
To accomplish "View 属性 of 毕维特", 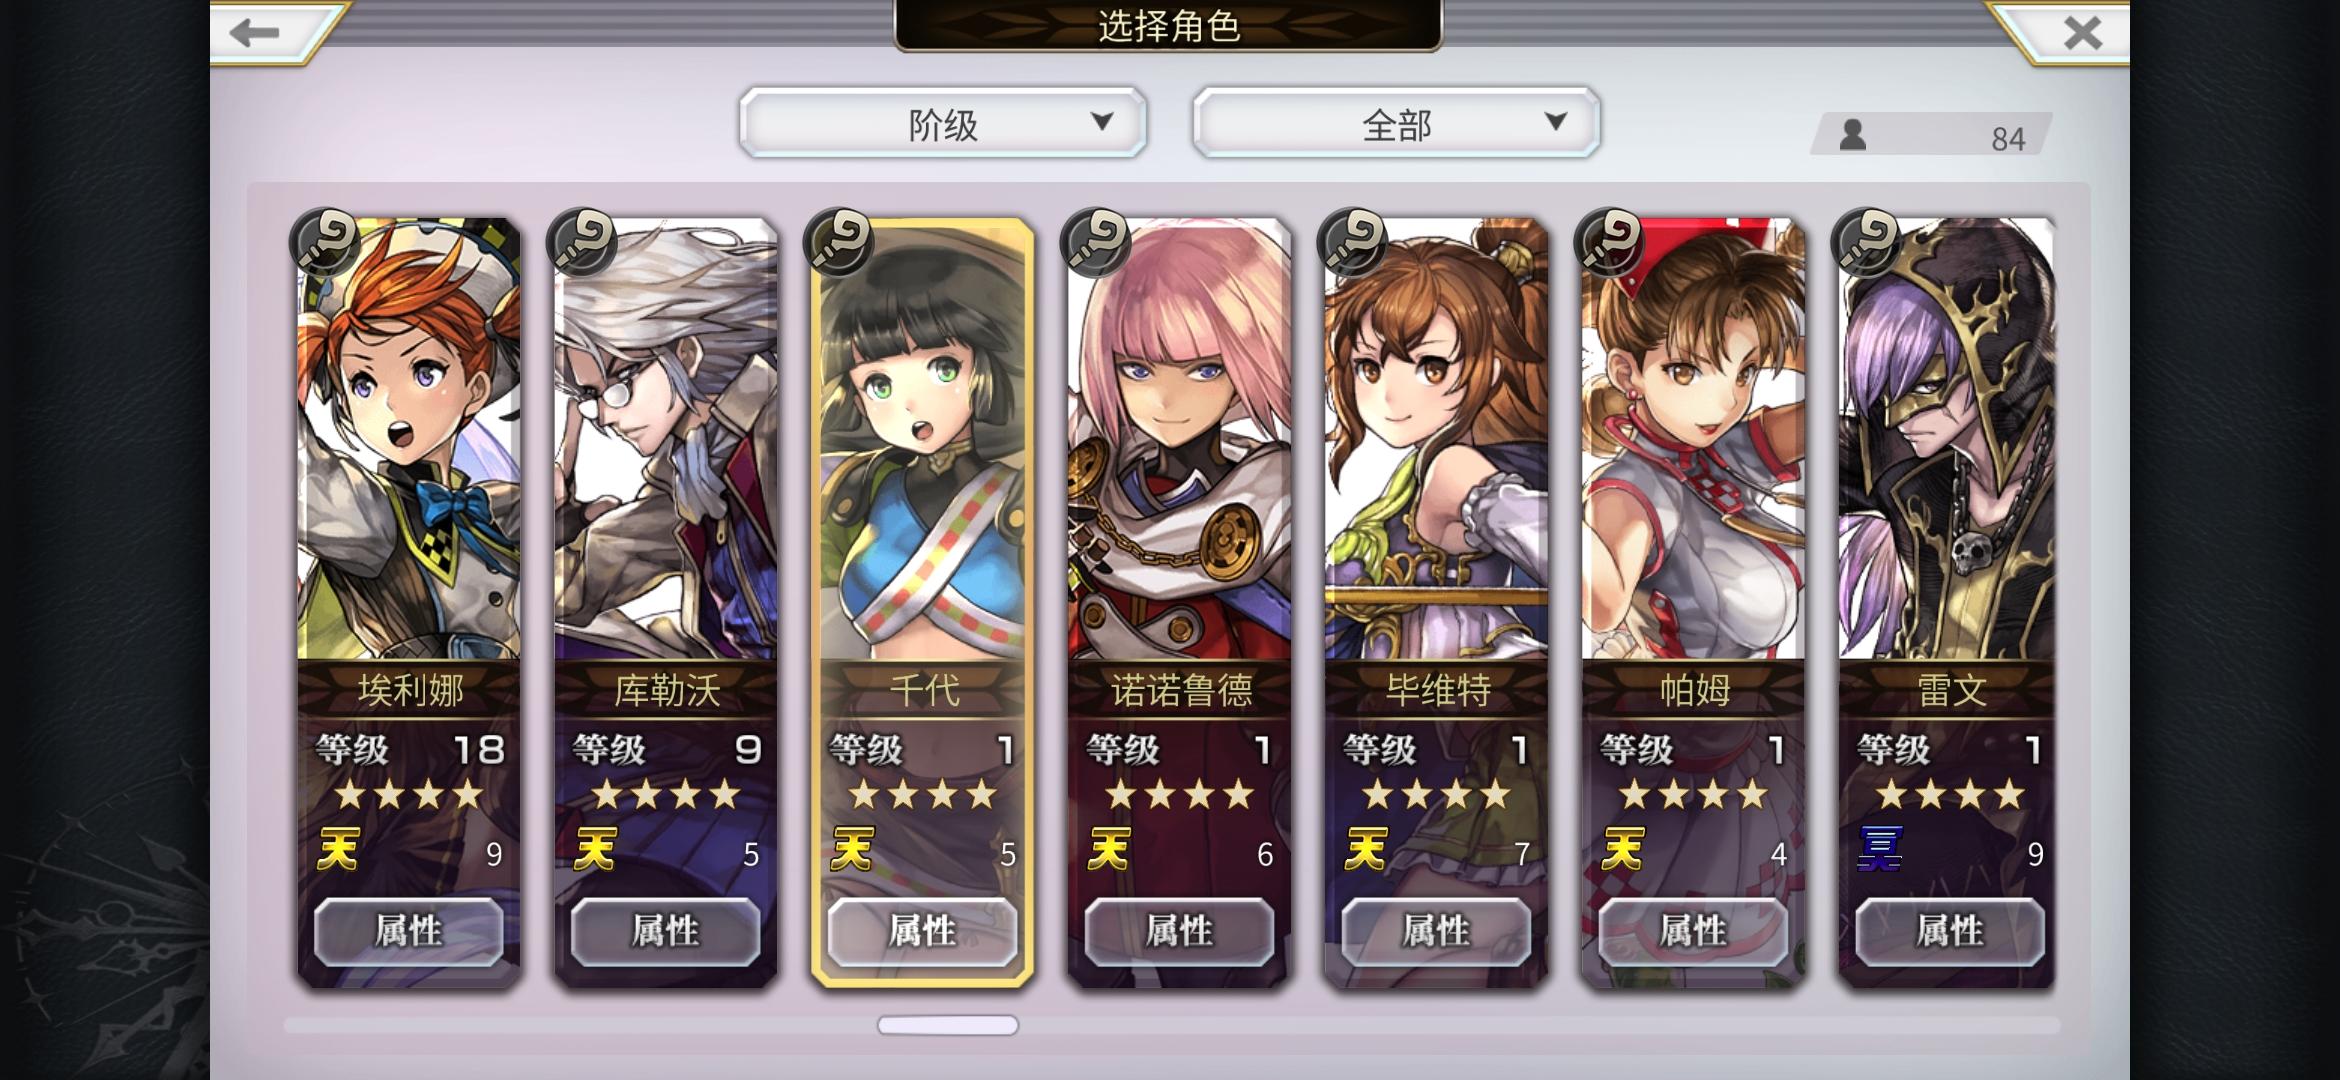I will [x=1436, y=931].
